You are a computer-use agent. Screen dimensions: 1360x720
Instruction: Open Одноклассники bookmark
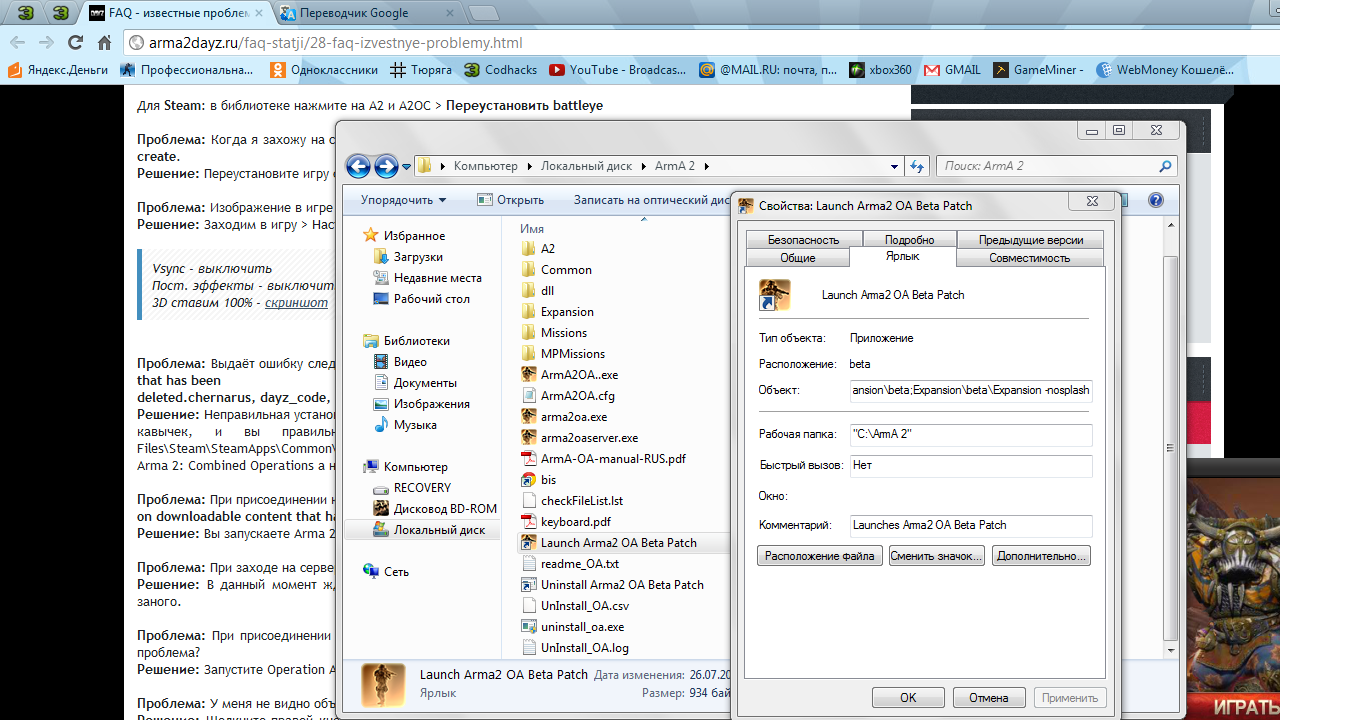[x=324, y=70]
